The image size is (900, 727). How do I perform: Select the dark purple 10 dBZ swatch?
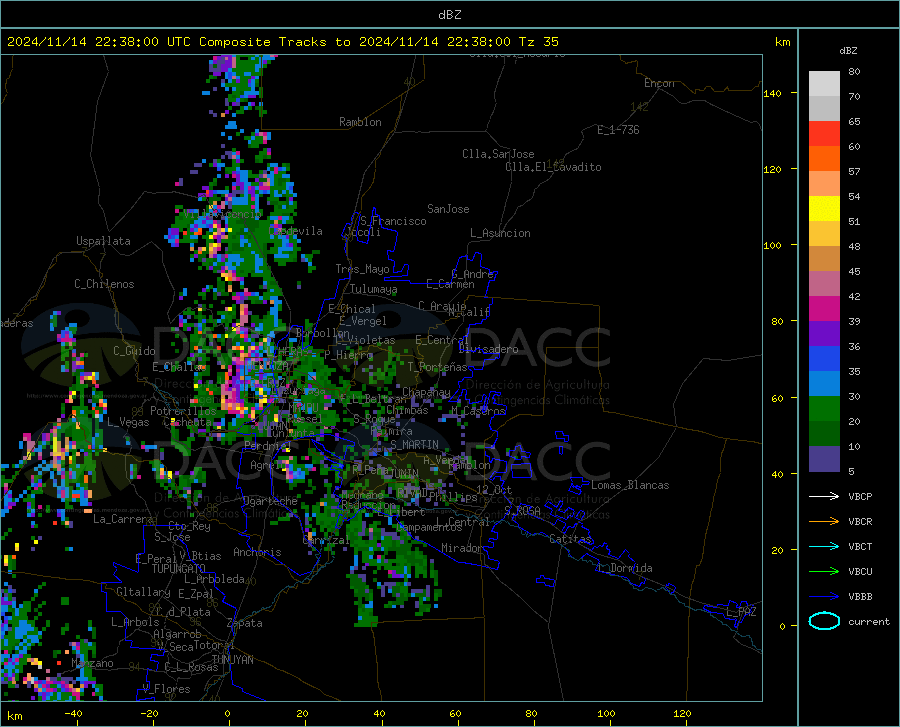click(x=824, y=459)
